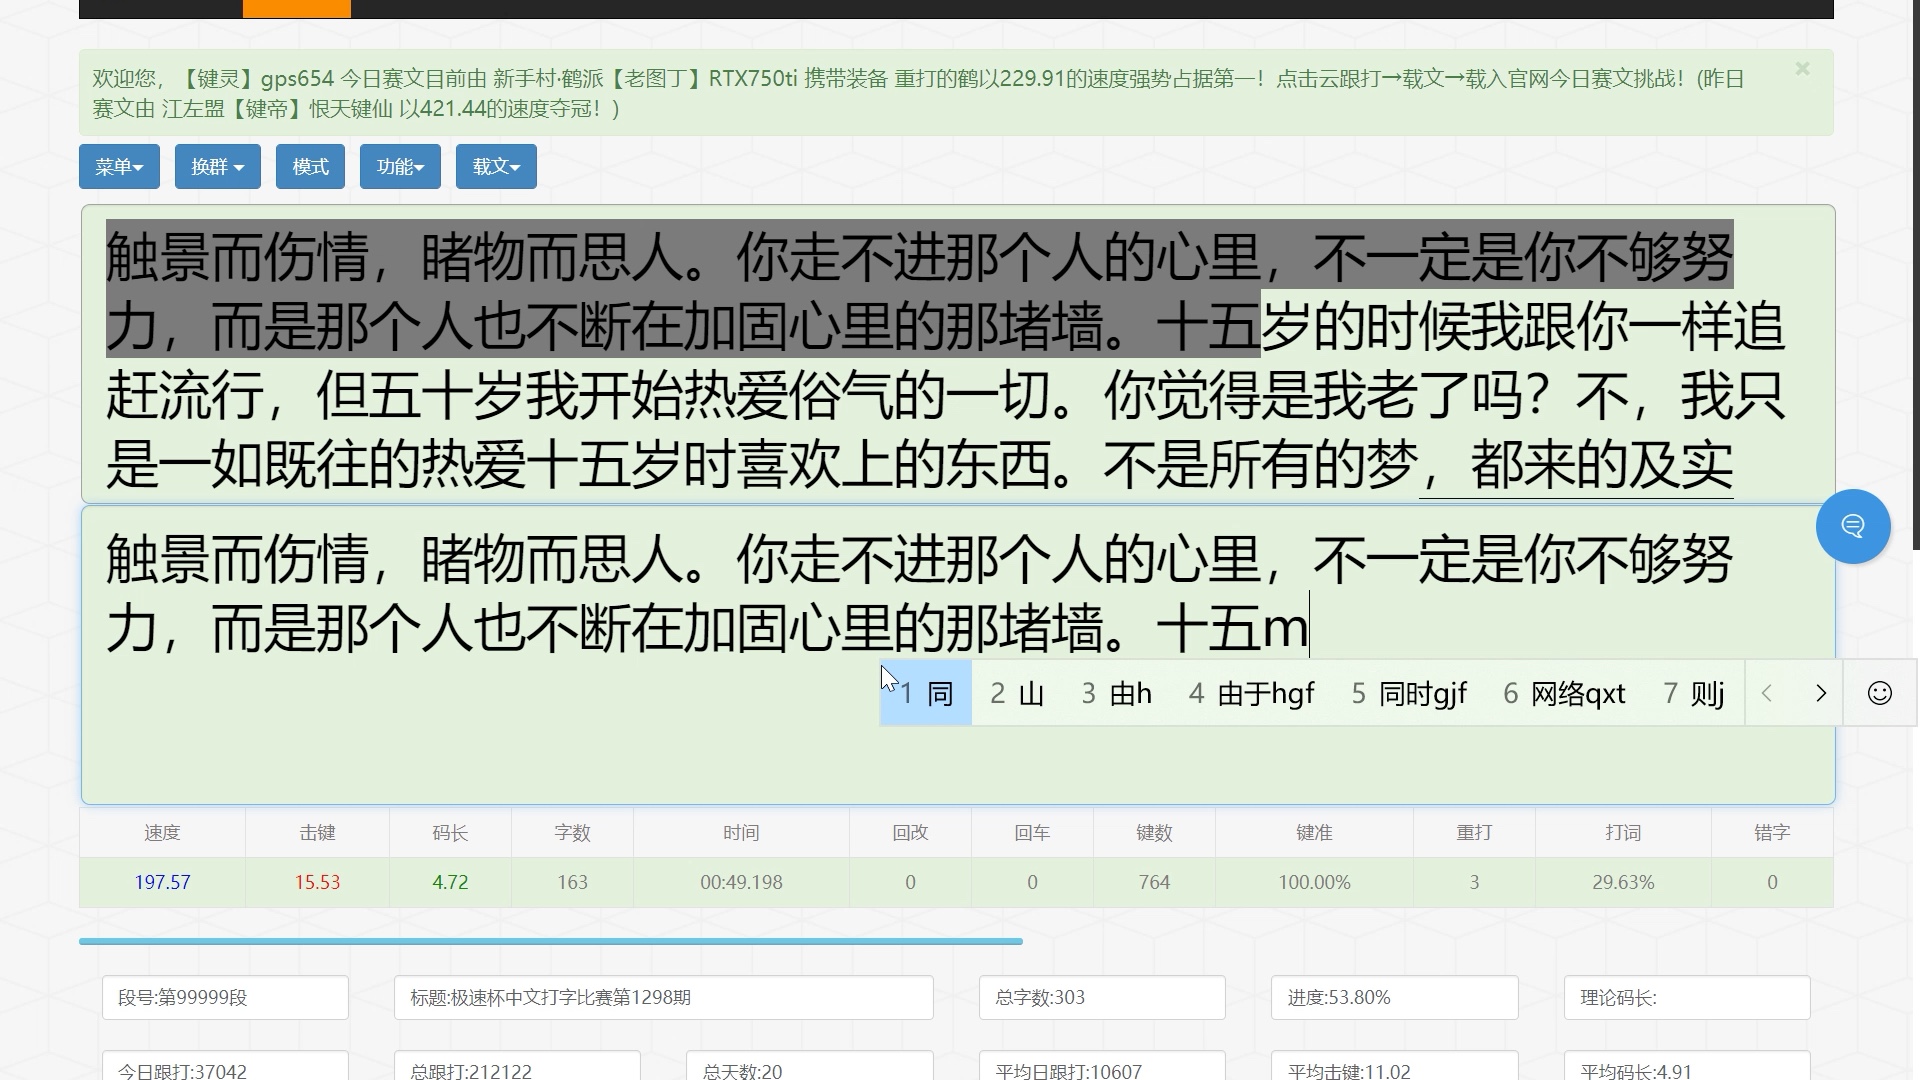This screenshot has width=1920, height=1080.
Task: Go to next IME candidate page
Action: click(1820, 693)
